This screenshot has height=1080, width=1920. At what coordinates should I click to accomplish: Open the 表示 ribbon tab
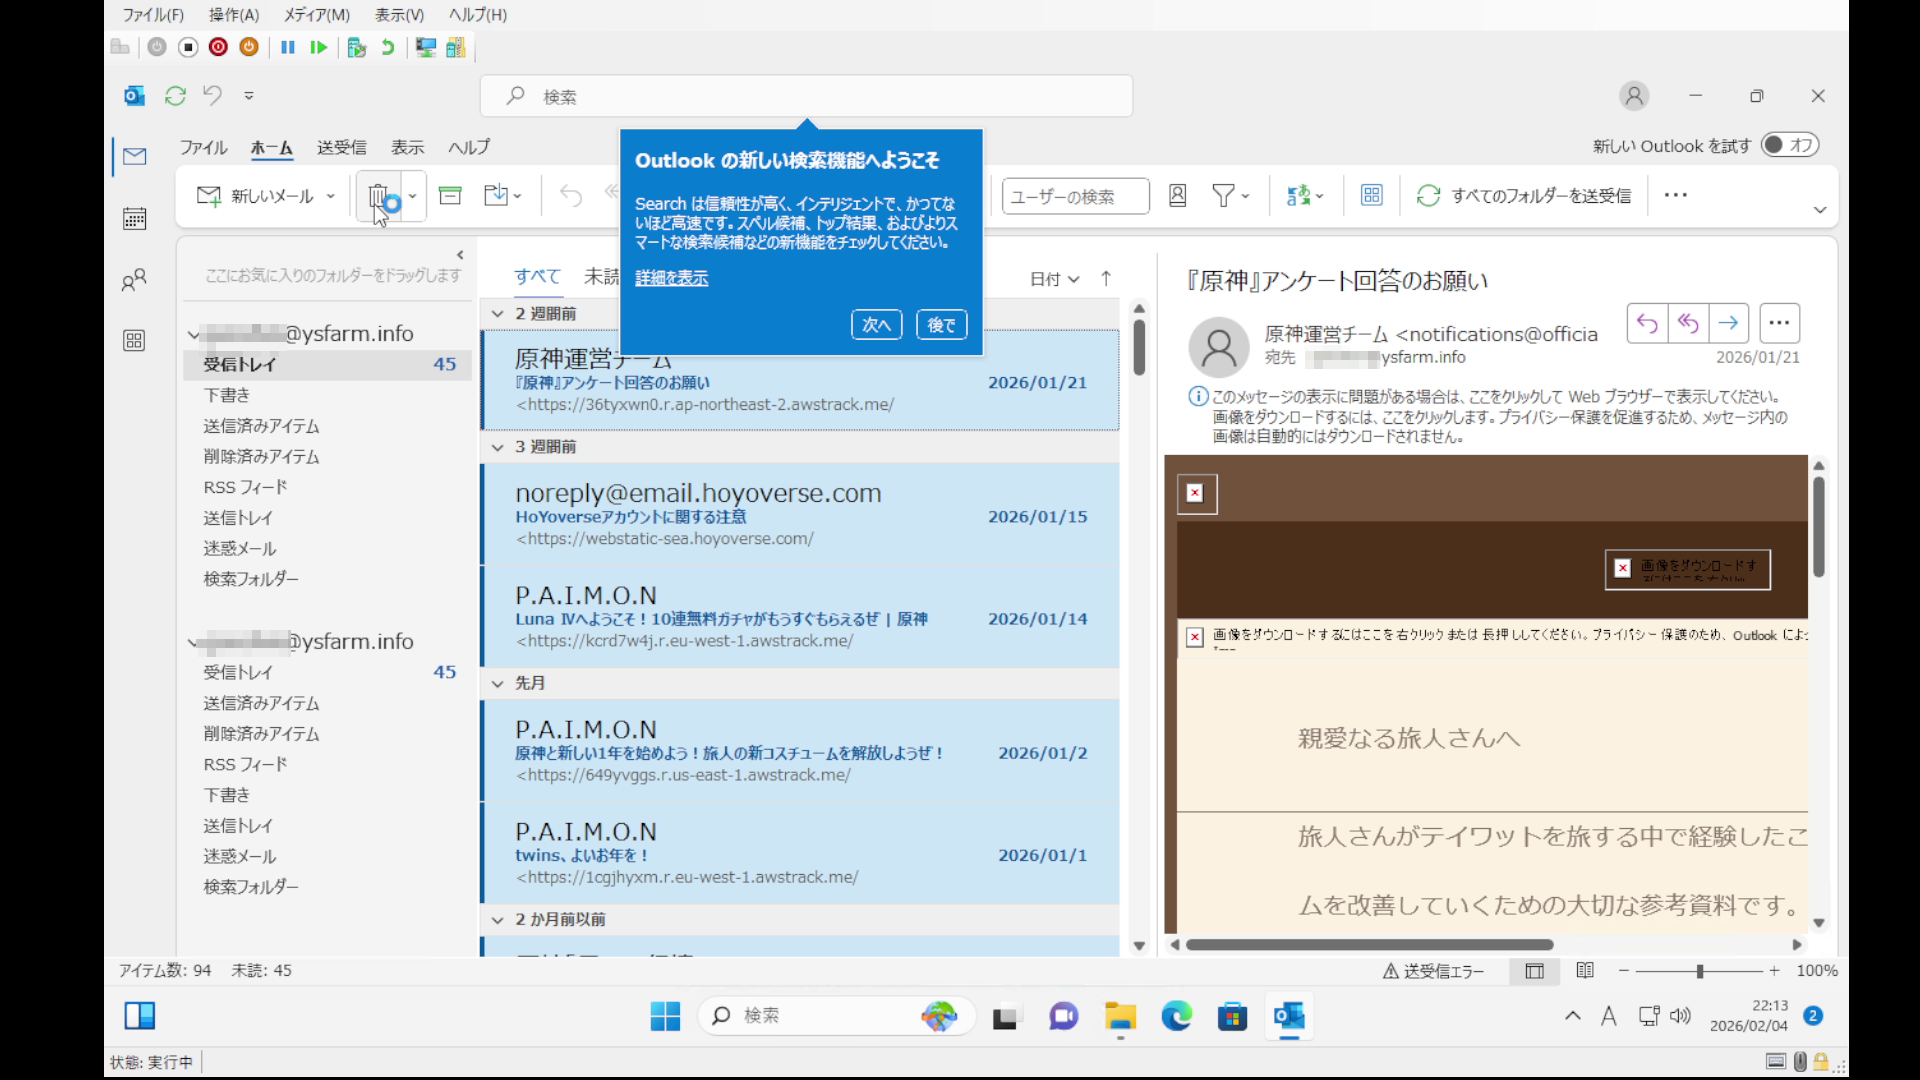click(407, 147)
